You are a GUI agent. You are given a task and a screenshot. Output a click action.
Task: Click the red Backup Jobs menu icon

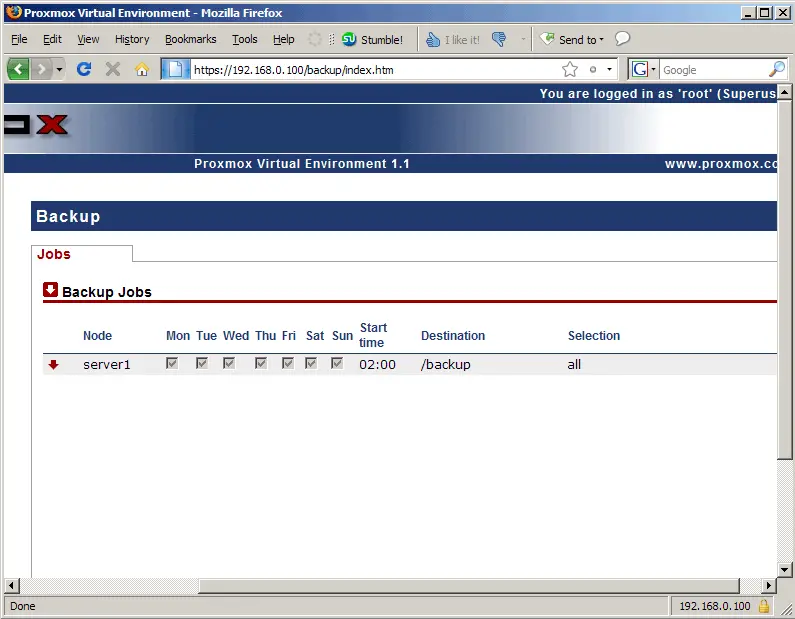(50, 290)
